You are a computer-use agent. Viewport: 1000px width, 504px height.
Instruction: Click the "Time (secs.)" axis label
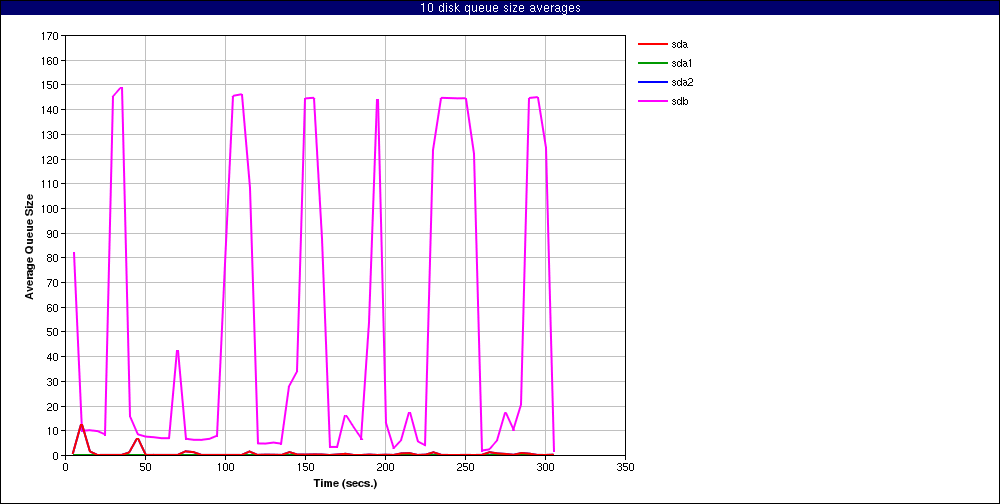click(345, 484)
